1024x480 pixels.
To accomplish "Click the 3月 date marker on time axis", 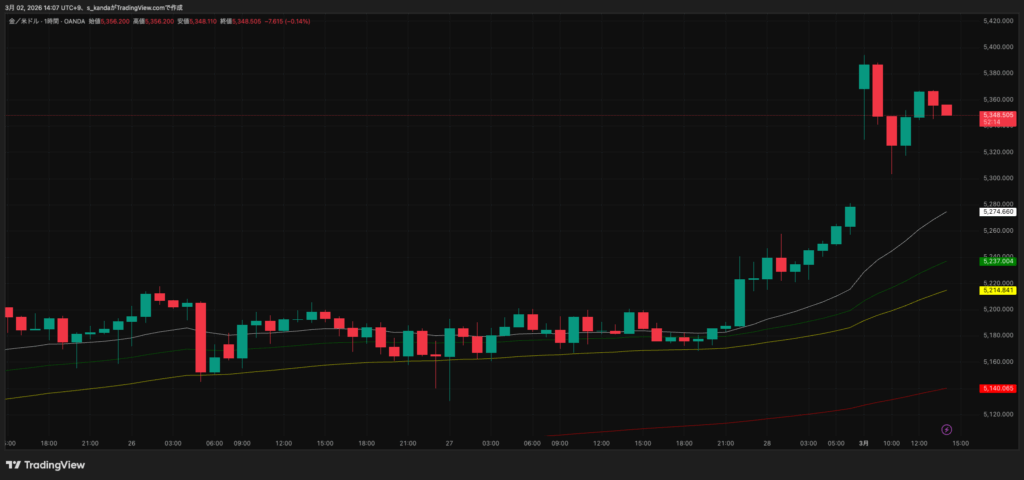I will pos(864,442).
